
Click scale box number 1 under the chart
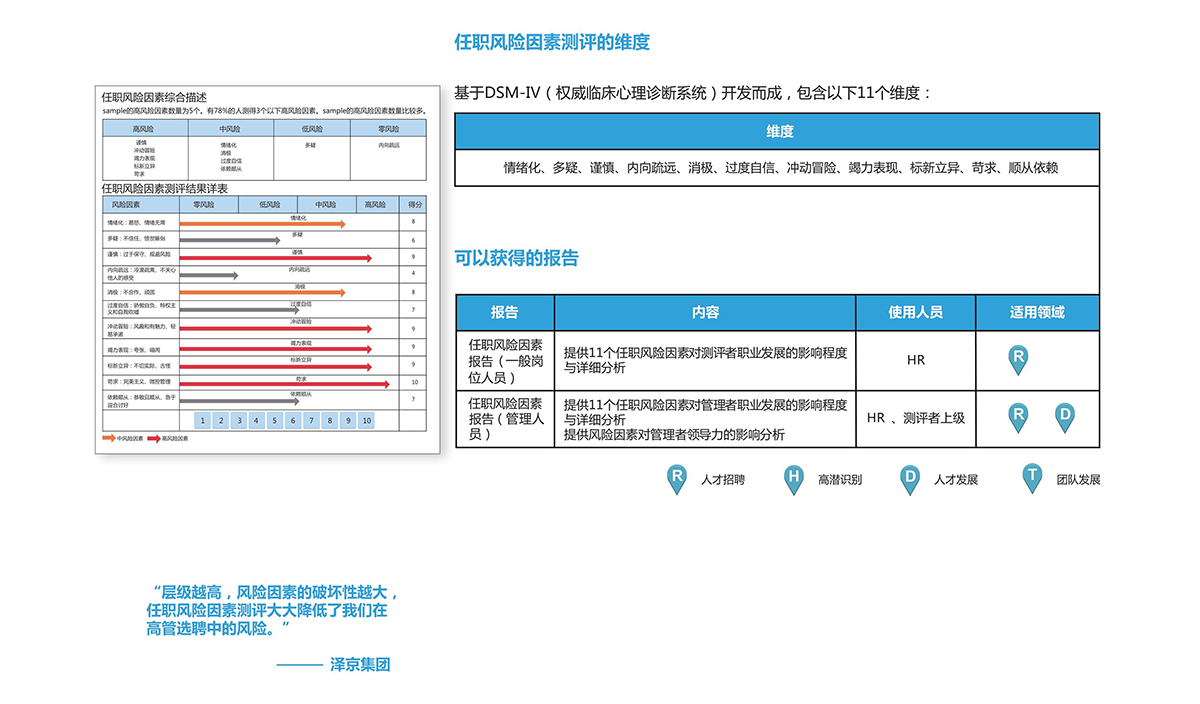202,421
